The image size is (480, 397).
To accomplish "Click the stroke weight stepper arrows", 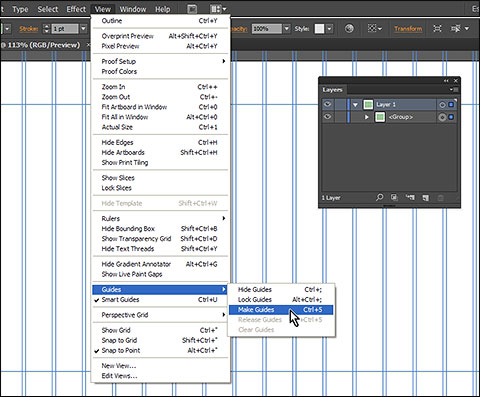I will pyautogui.click(x=46, y=29).
